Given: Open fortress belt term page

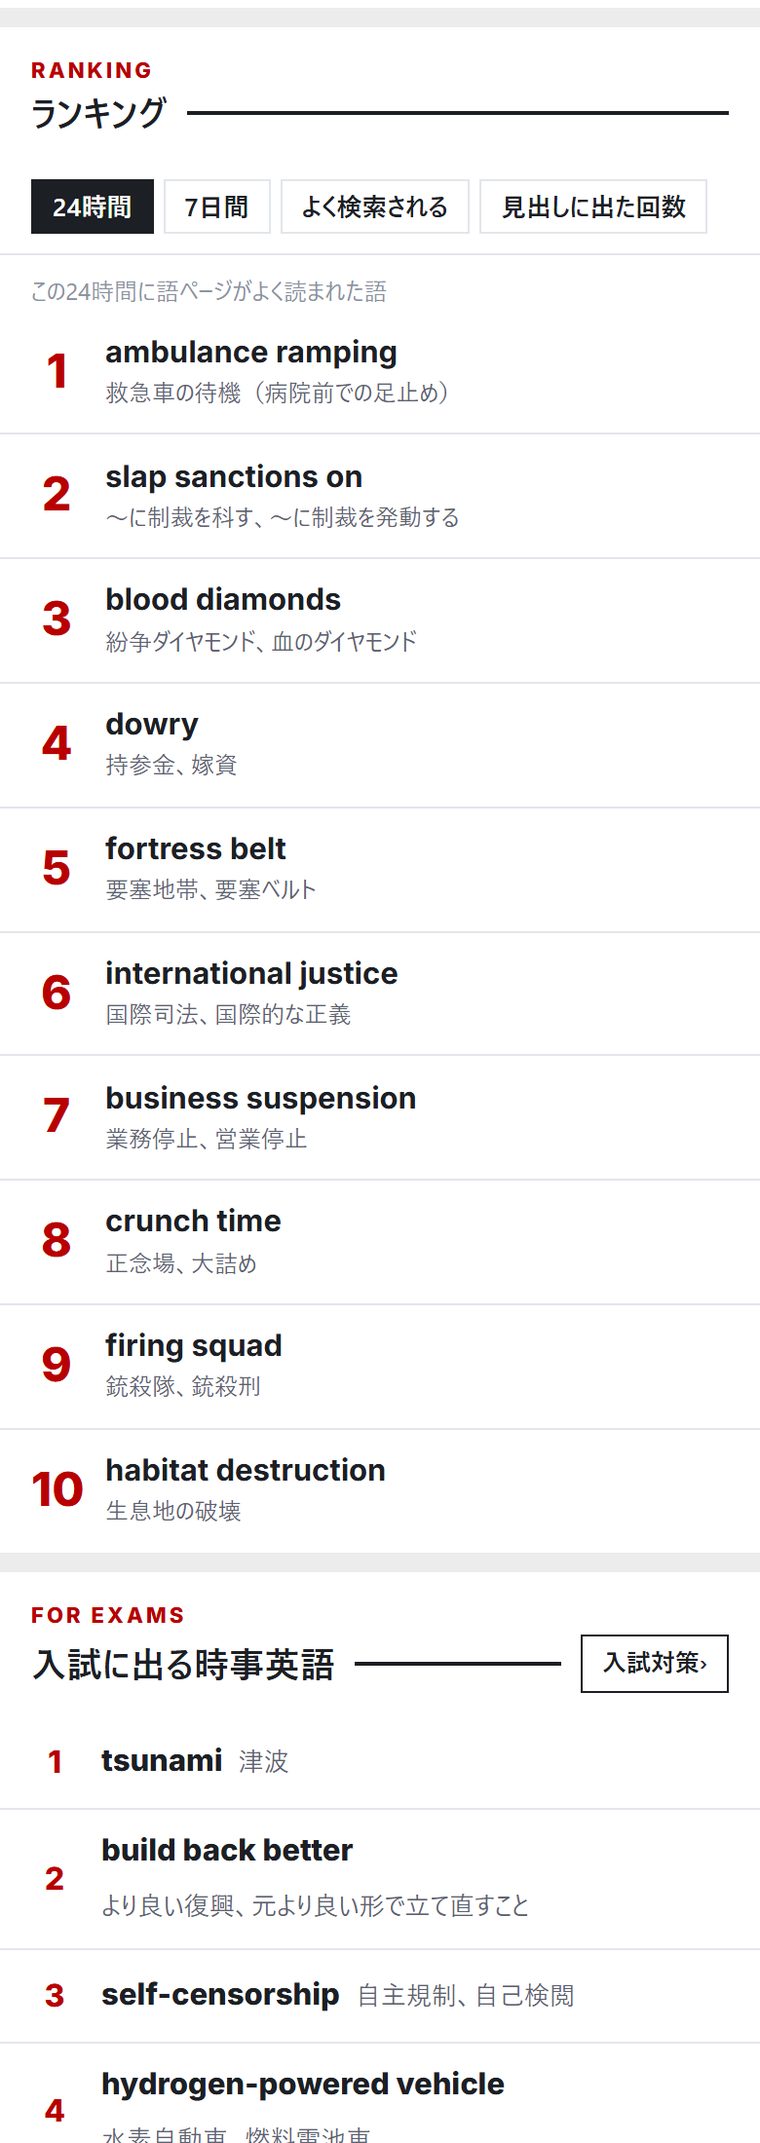Looking at the screenshot, I should [380, 870].
